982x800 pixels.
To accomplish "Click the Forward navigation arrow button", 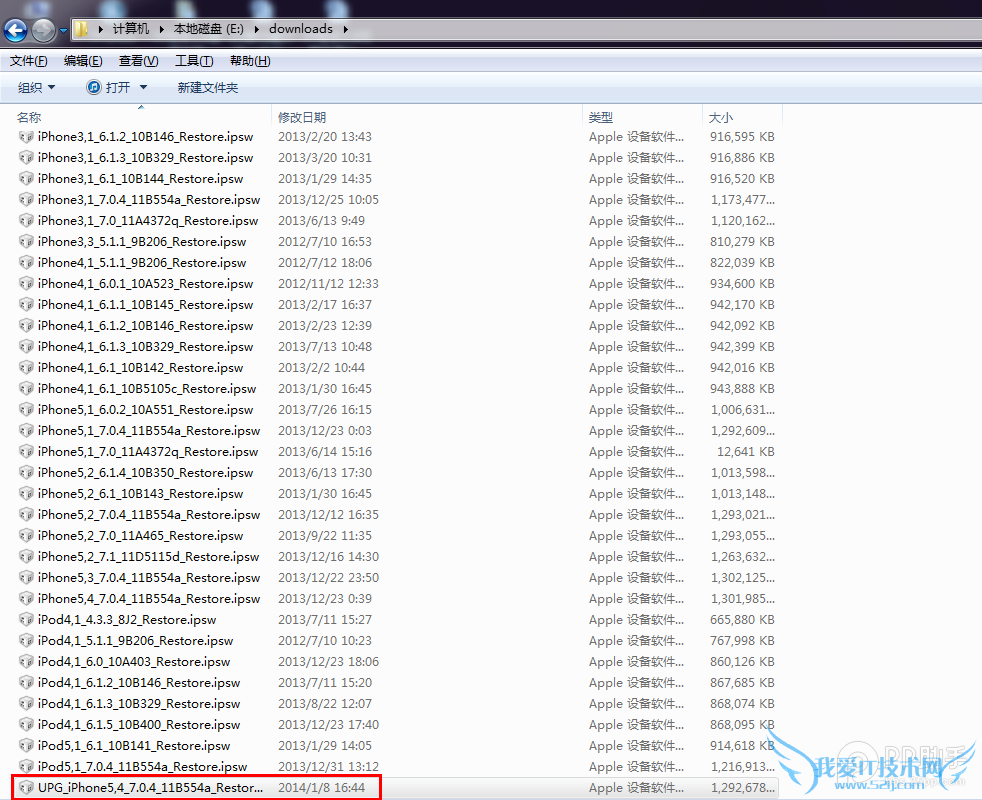I will pos(43,29).
